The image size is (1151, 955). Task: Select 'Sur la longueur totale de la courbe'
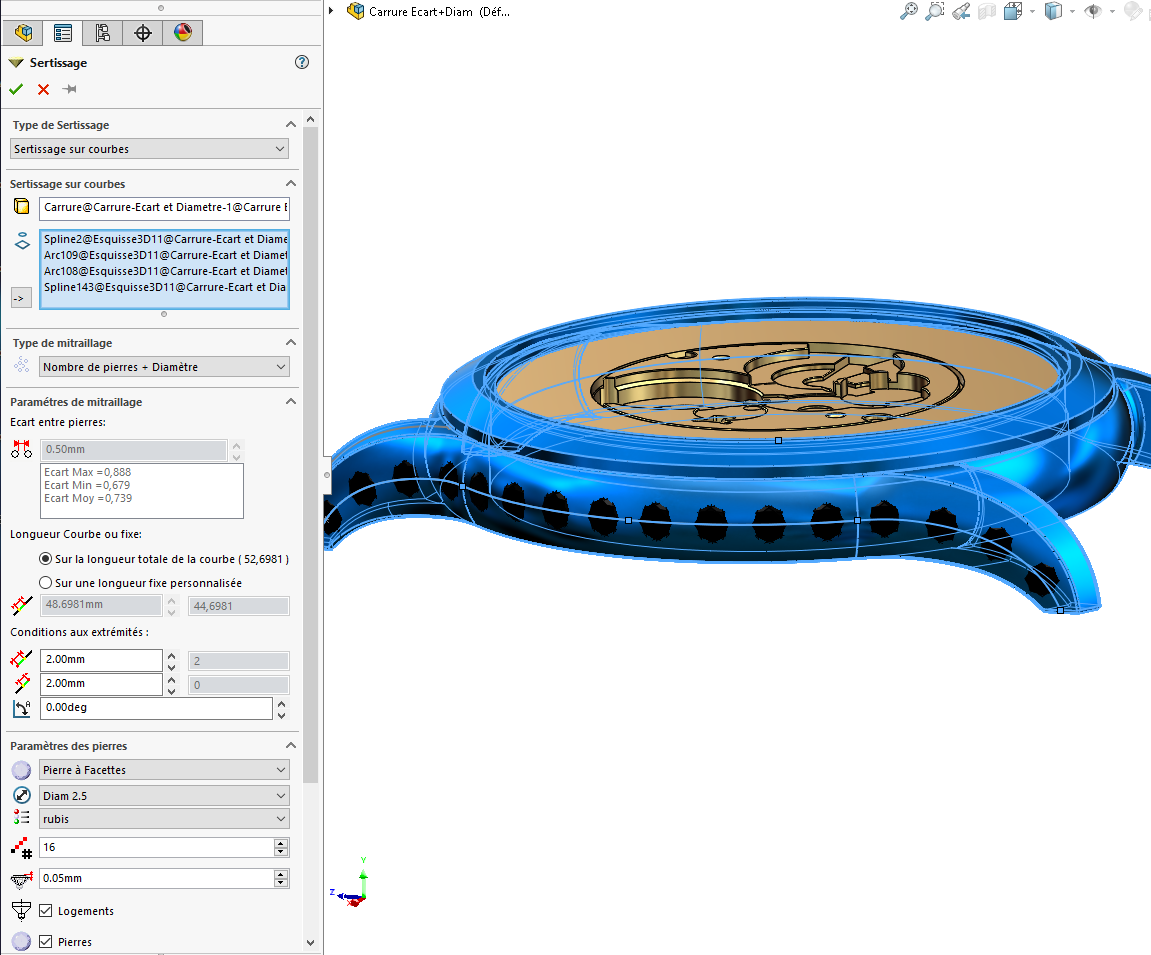click(x=45, y=559)
